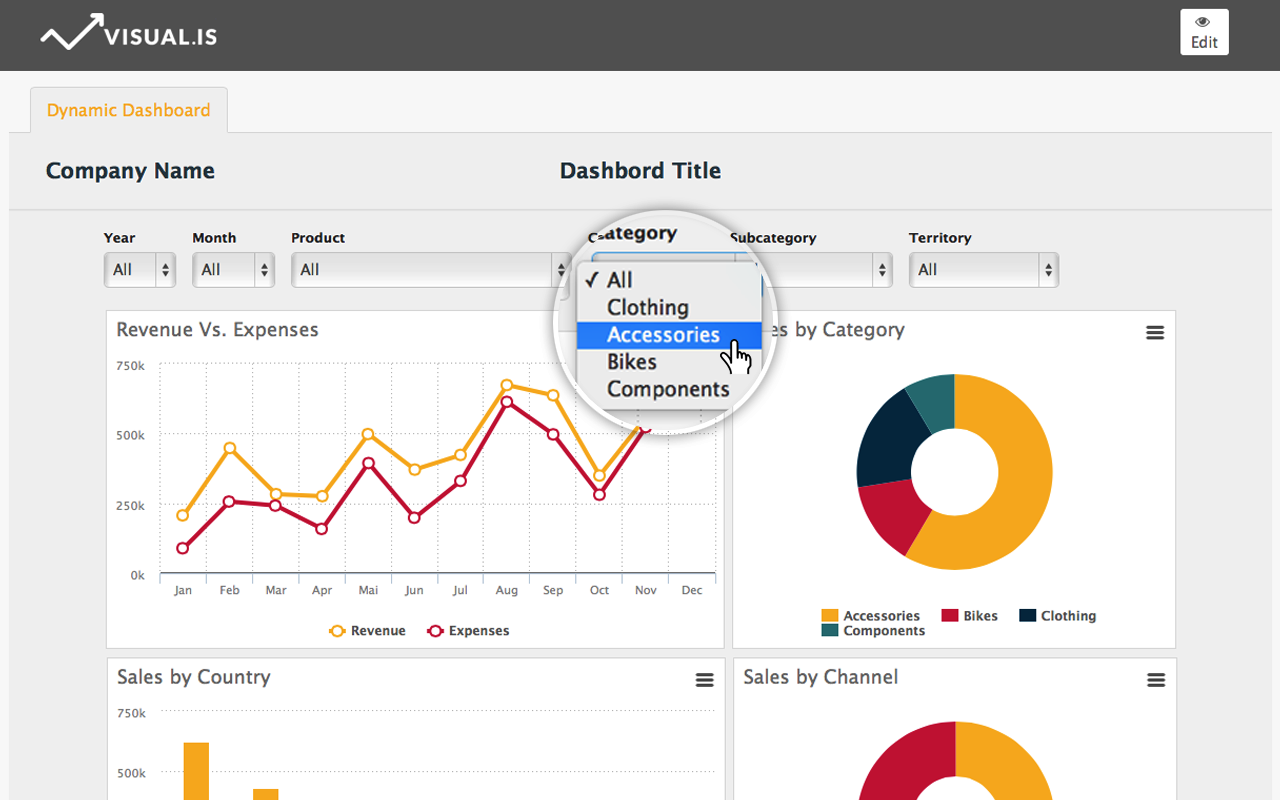
Task: Click the Company Name heading
Action: (130, 171)
